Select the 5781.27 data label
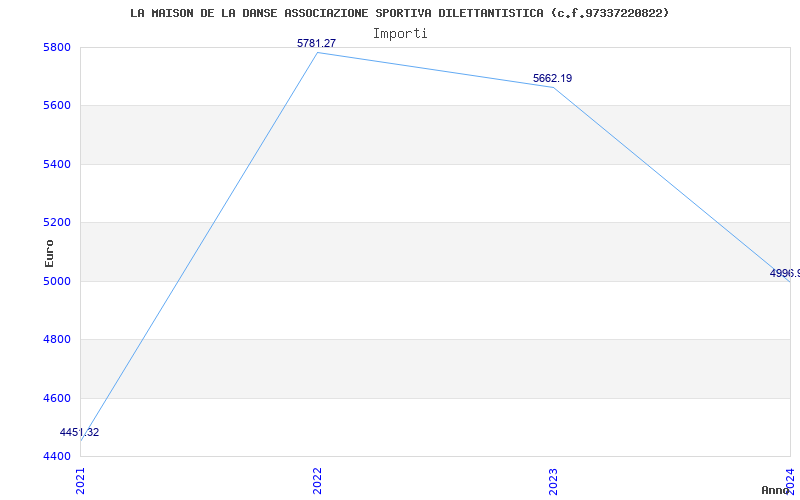 (x=316, y=43)
